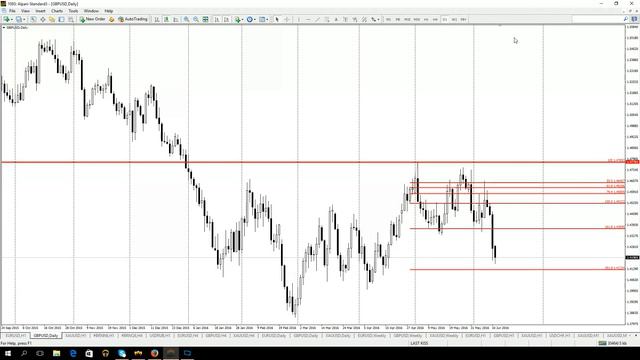Open the Indicators list button
Viewport: 640px width, 360px height.
237,19
